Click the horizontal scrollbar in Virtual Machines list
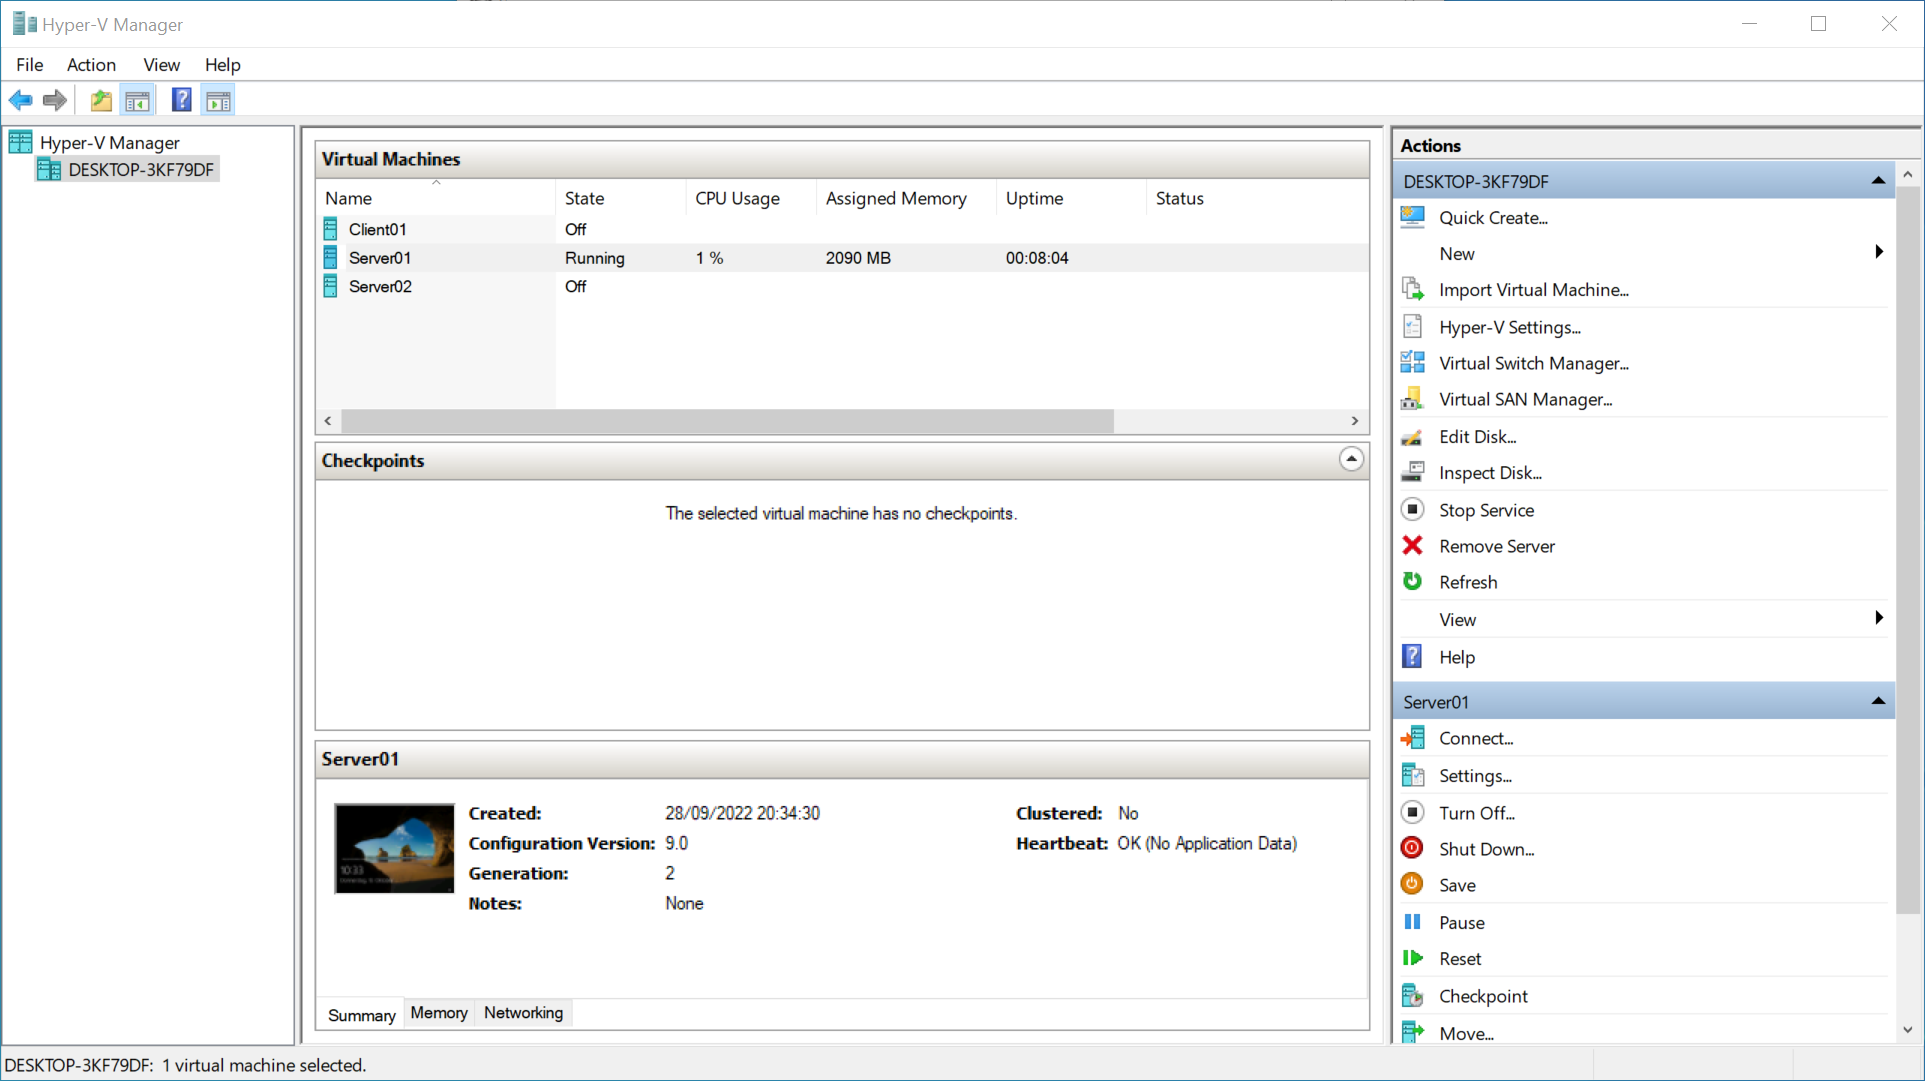 pyautogui.click(x=727, y=421)
